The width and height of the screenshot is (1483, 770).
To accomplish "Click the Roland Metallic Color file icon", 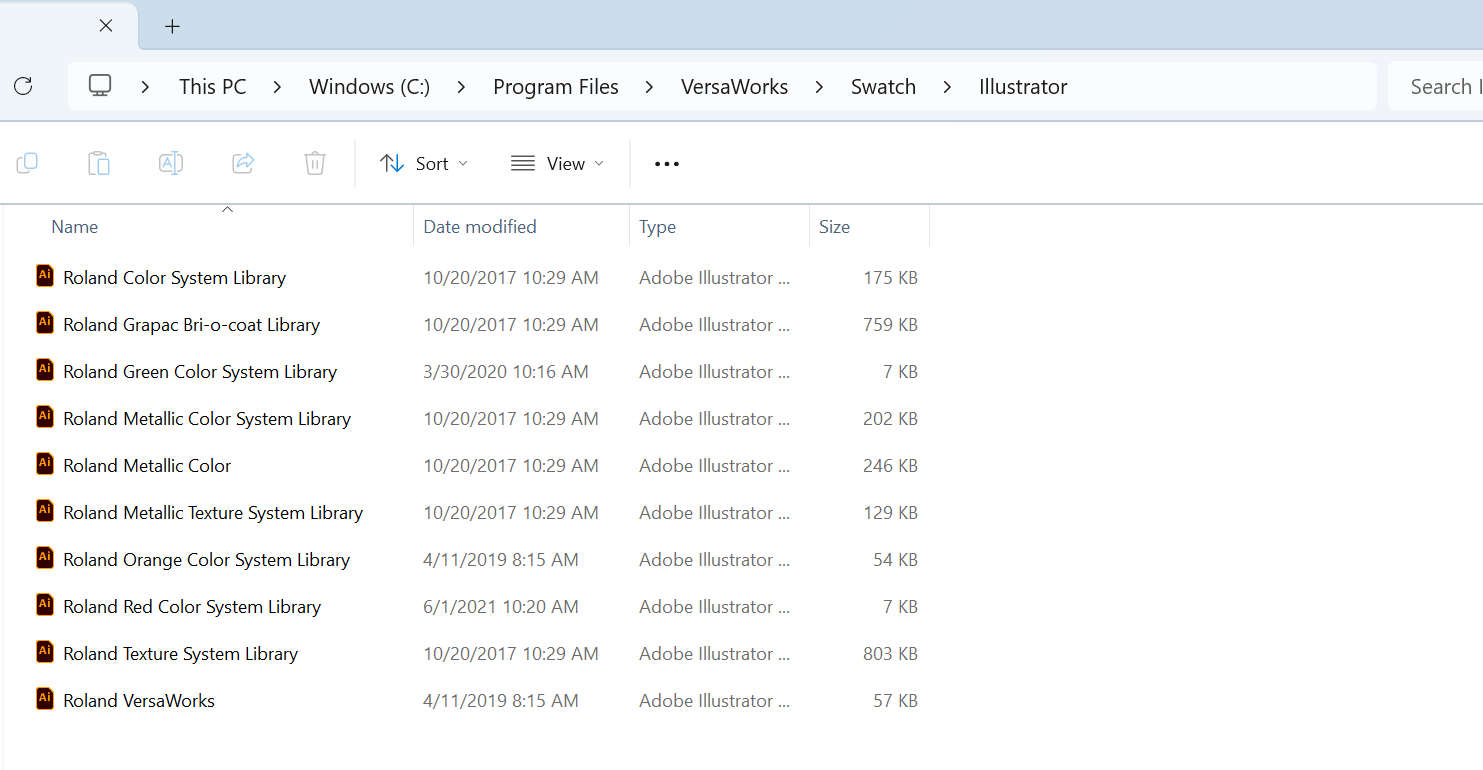I will coord(45,464).
